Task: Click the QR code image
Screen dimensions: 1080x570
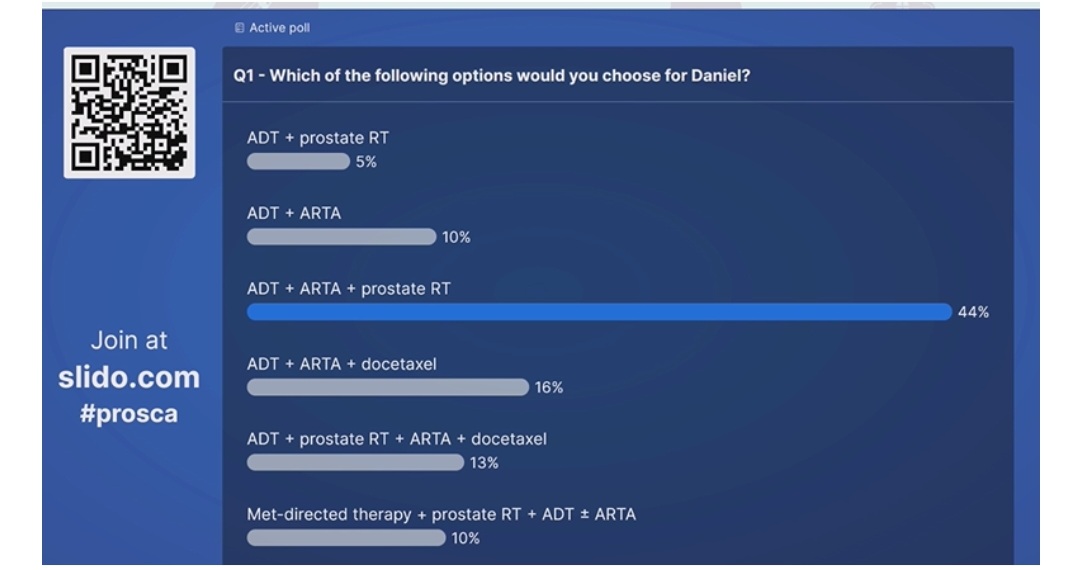Action: point(129,113)
